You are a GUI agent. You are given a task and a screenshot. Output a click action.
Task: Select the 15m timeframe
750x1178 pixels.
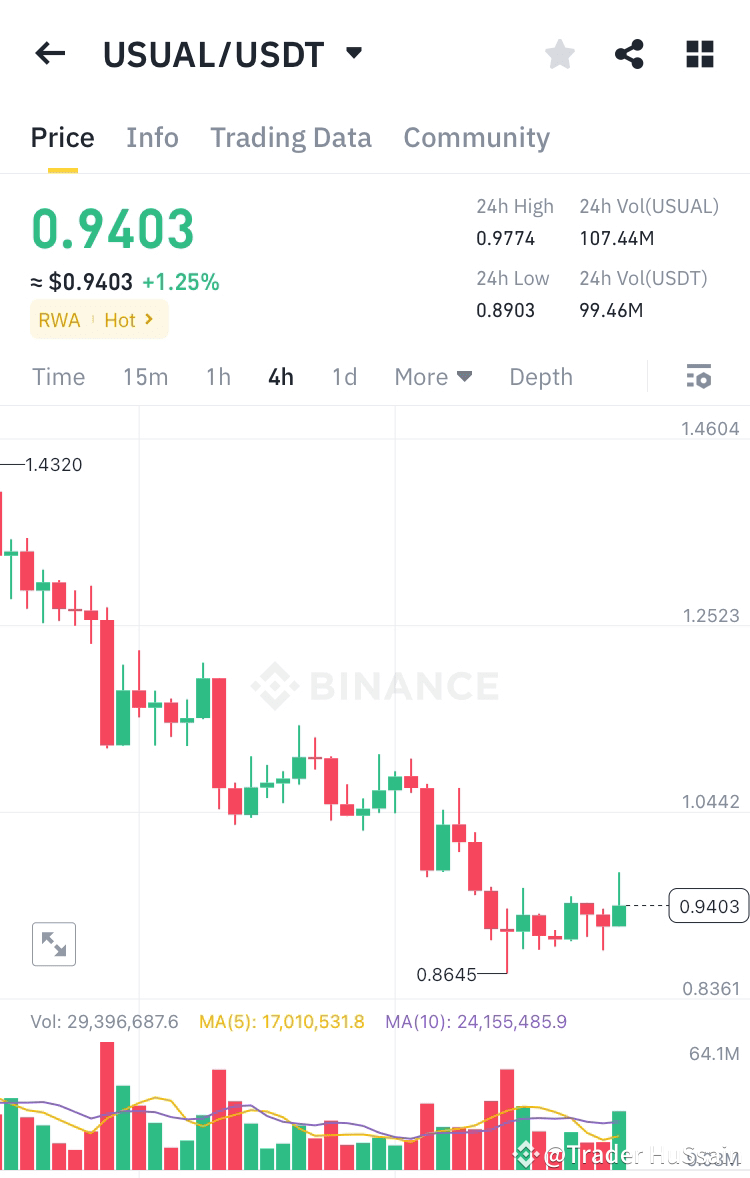click(x=146, y=376)
